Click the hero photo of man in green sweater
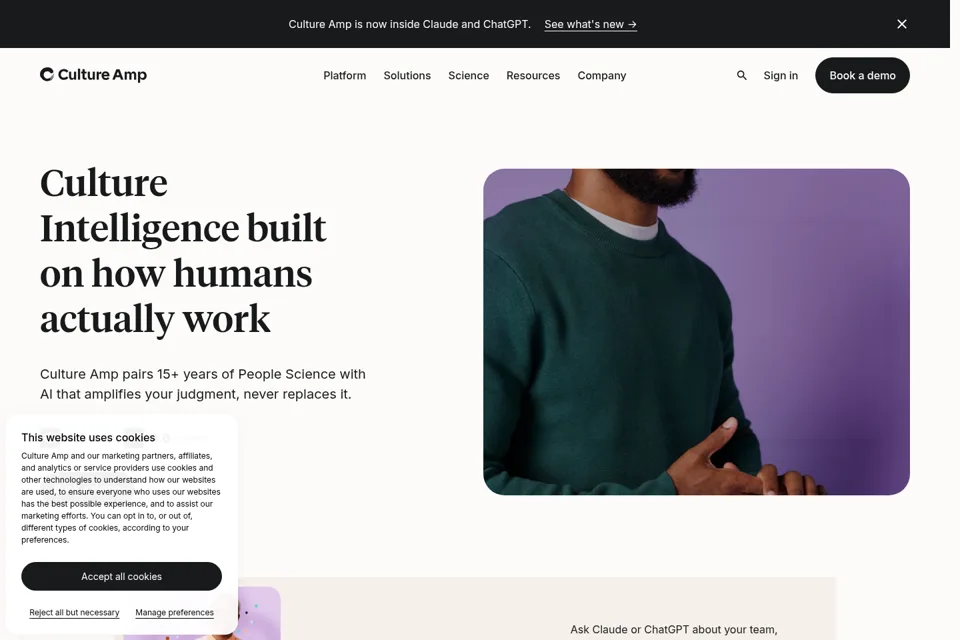The image size is (960, 640). point(696,332)
